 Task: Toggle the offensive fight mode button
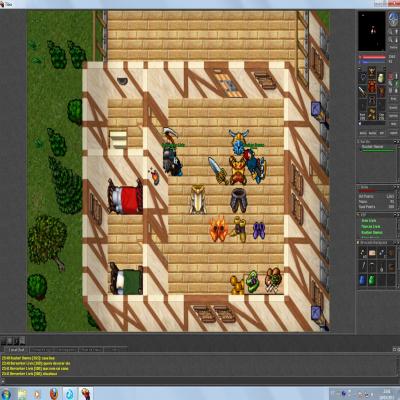click(x=390, y=76)
